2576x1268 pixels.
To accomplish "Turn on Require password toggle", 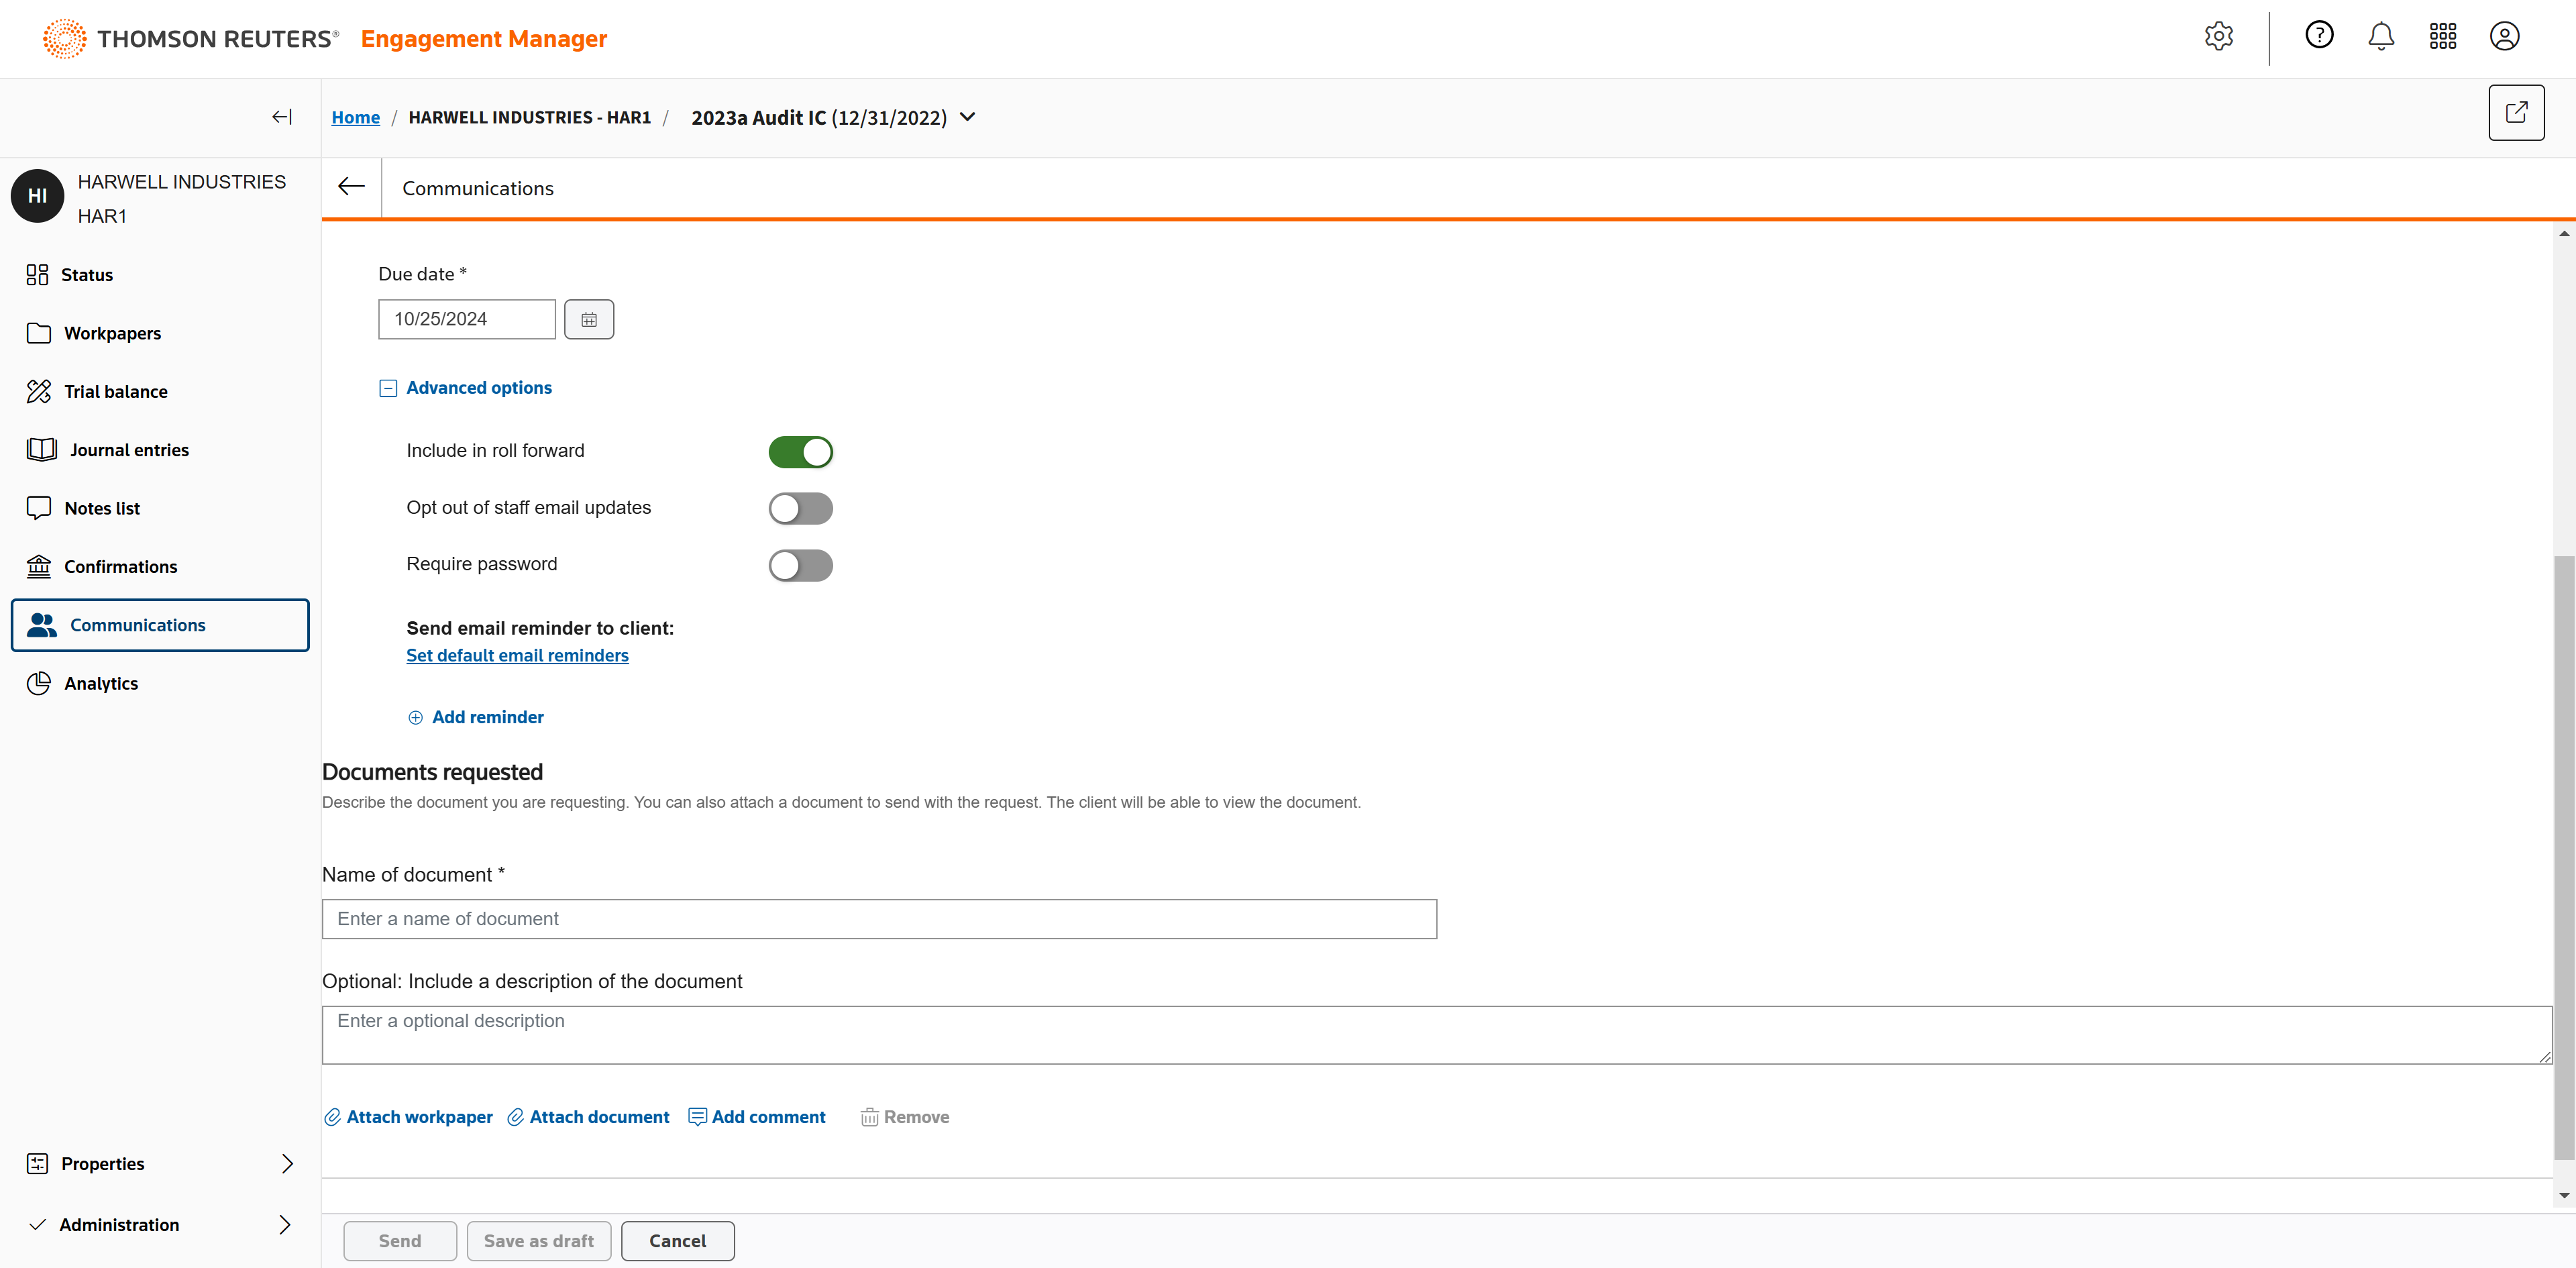I will point(800,566).
